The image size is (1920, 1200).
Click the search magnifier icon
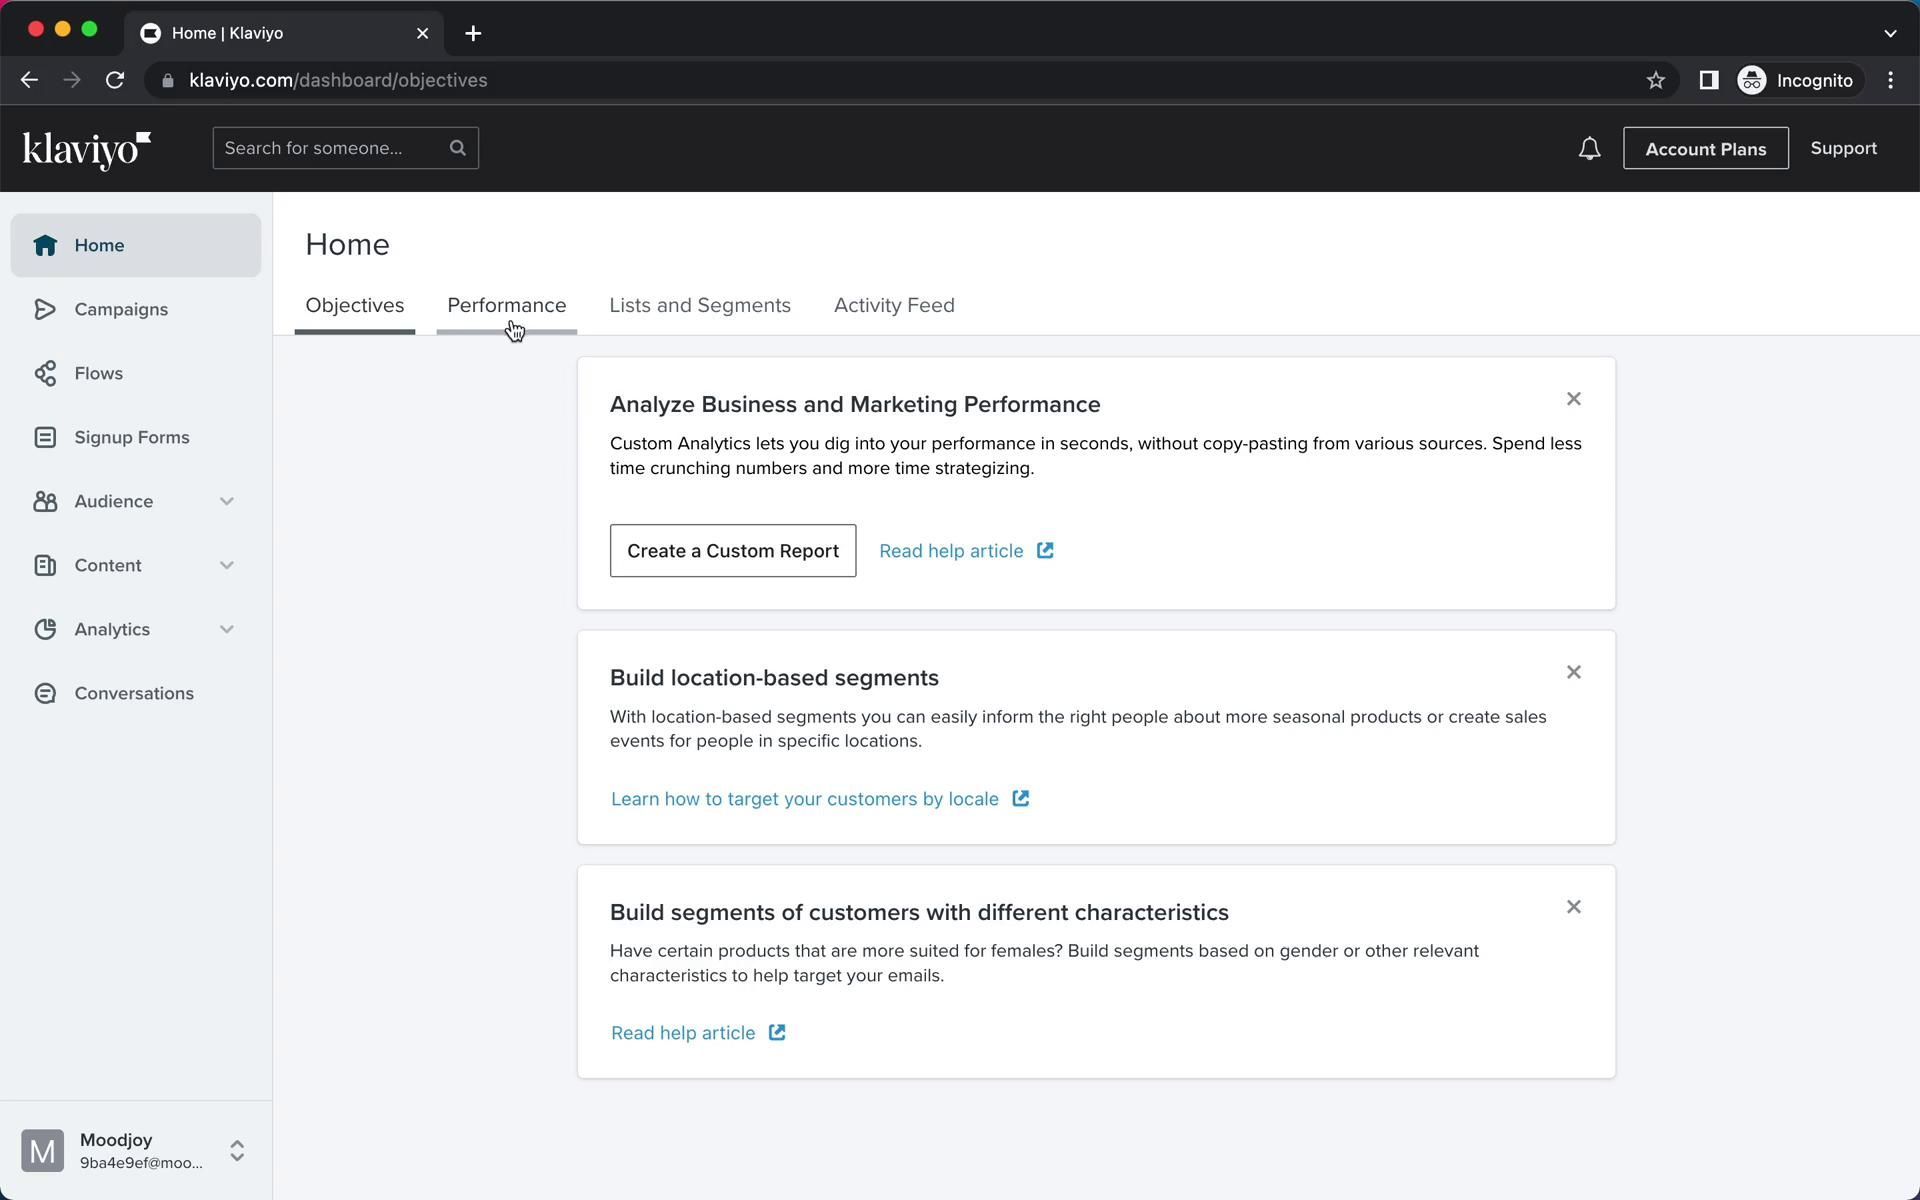coord(458,148)
